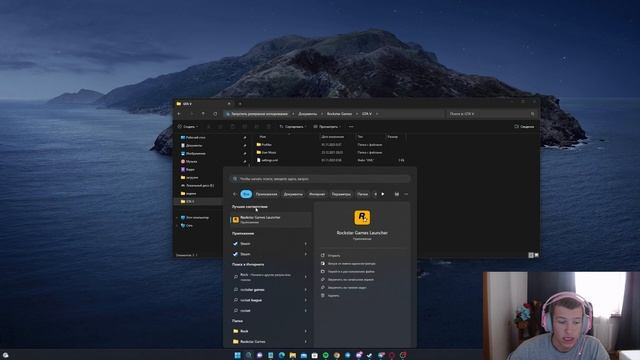
Task: Switch Explorer to large thumbnails view icon
Action: coord(536,255)
